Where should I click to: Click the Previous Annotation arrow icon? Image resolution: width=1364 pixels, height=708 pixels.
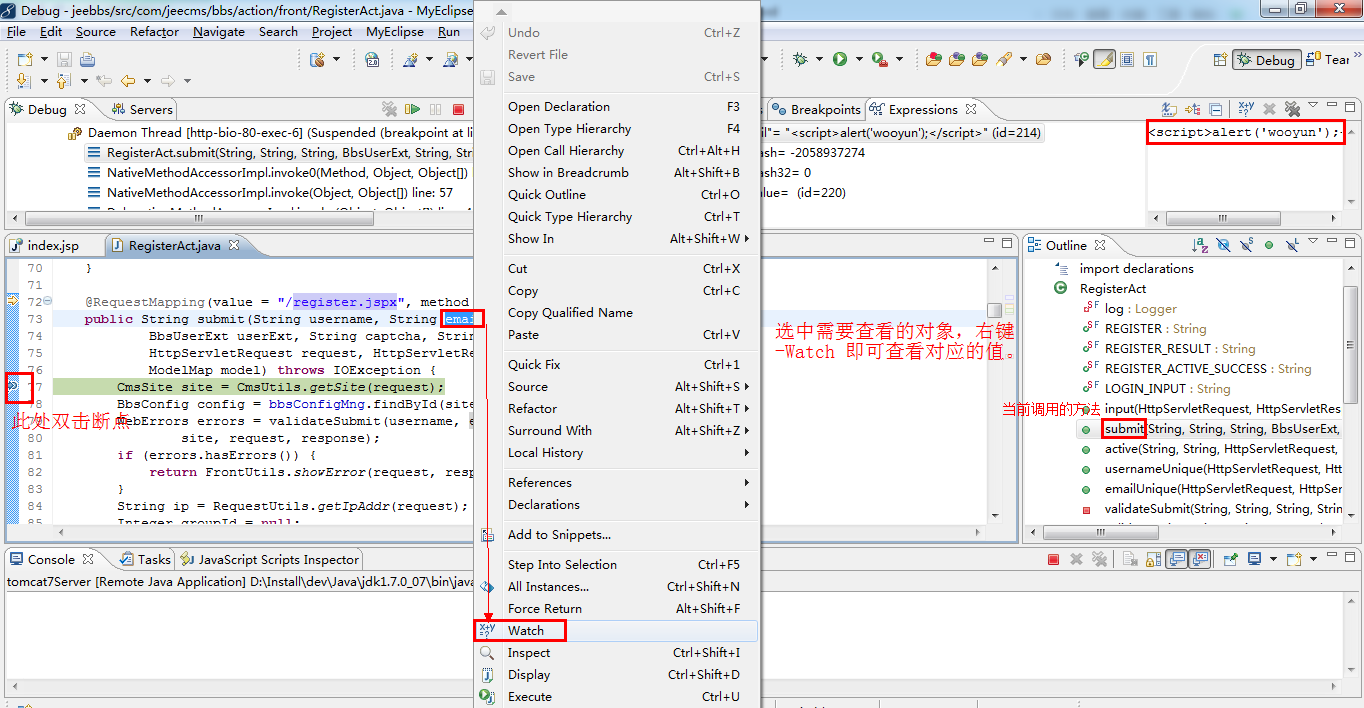click(64, 81)
